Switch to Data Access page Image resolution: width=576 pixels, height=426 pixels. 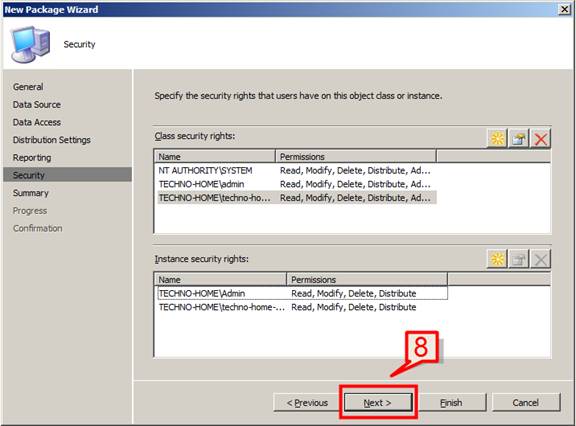click(x=37, y=122)
